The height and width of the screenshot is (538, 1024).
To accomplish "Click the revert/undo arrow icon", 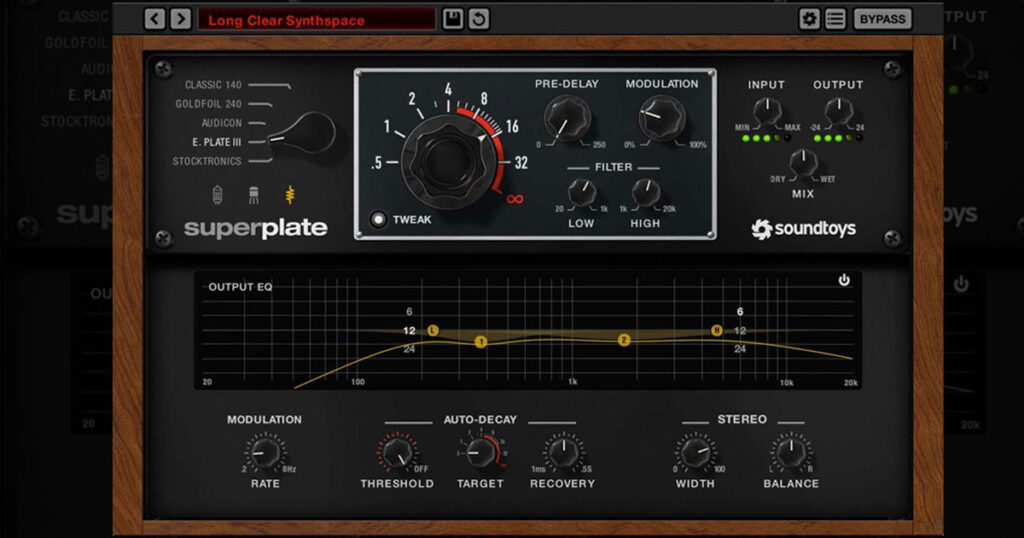I will (479, 19).
